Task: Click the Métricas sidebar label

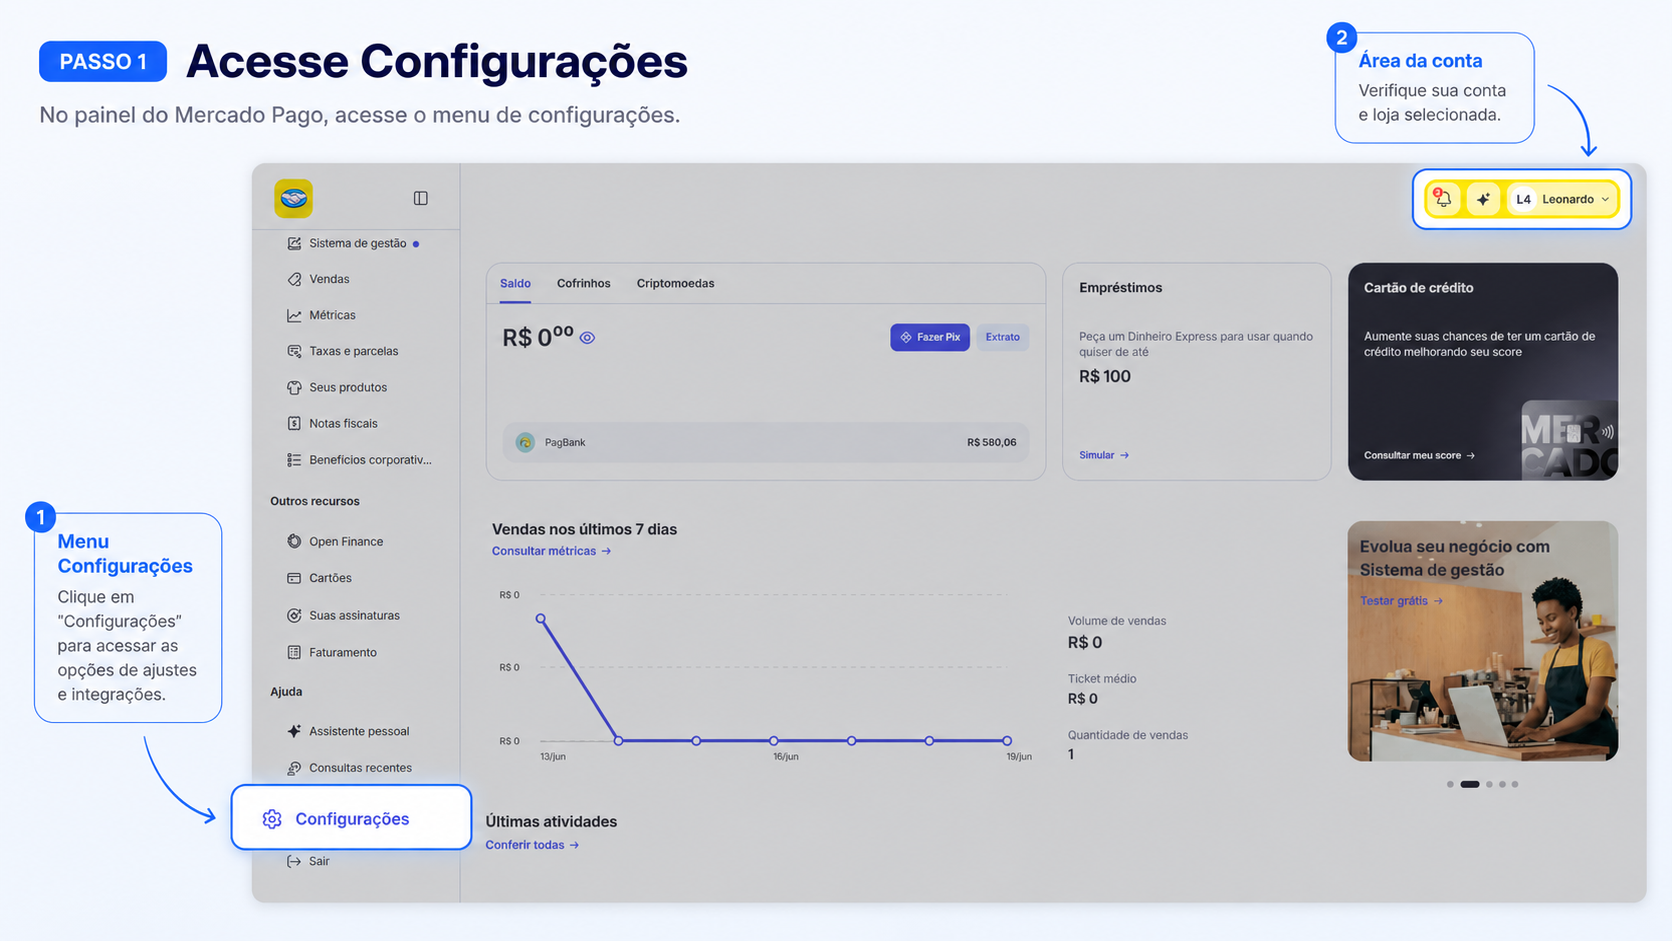Action: point(332,315)
